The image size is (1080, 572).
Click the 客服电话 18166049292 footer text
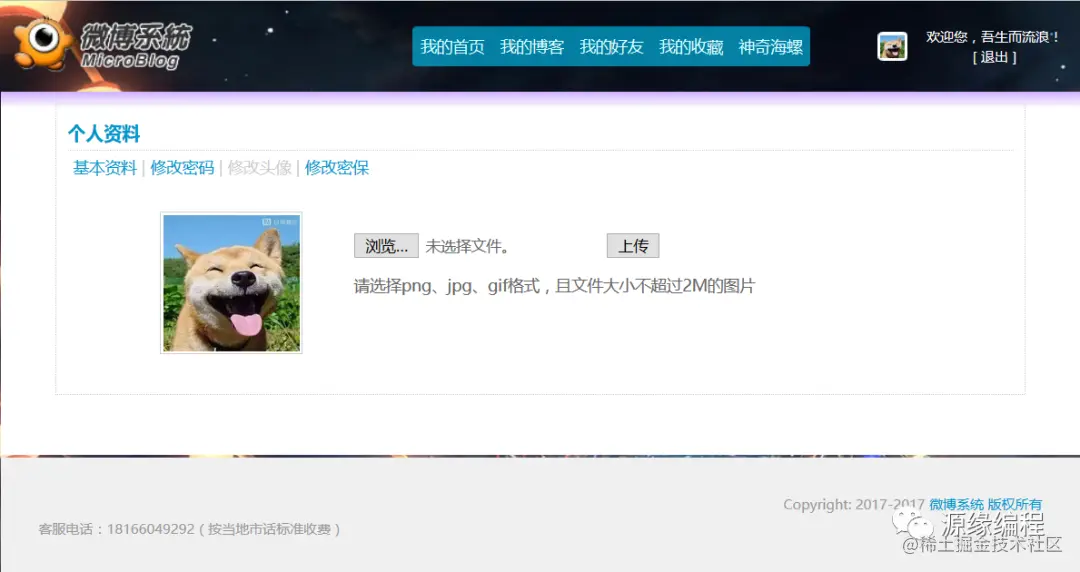click(189, 529)
